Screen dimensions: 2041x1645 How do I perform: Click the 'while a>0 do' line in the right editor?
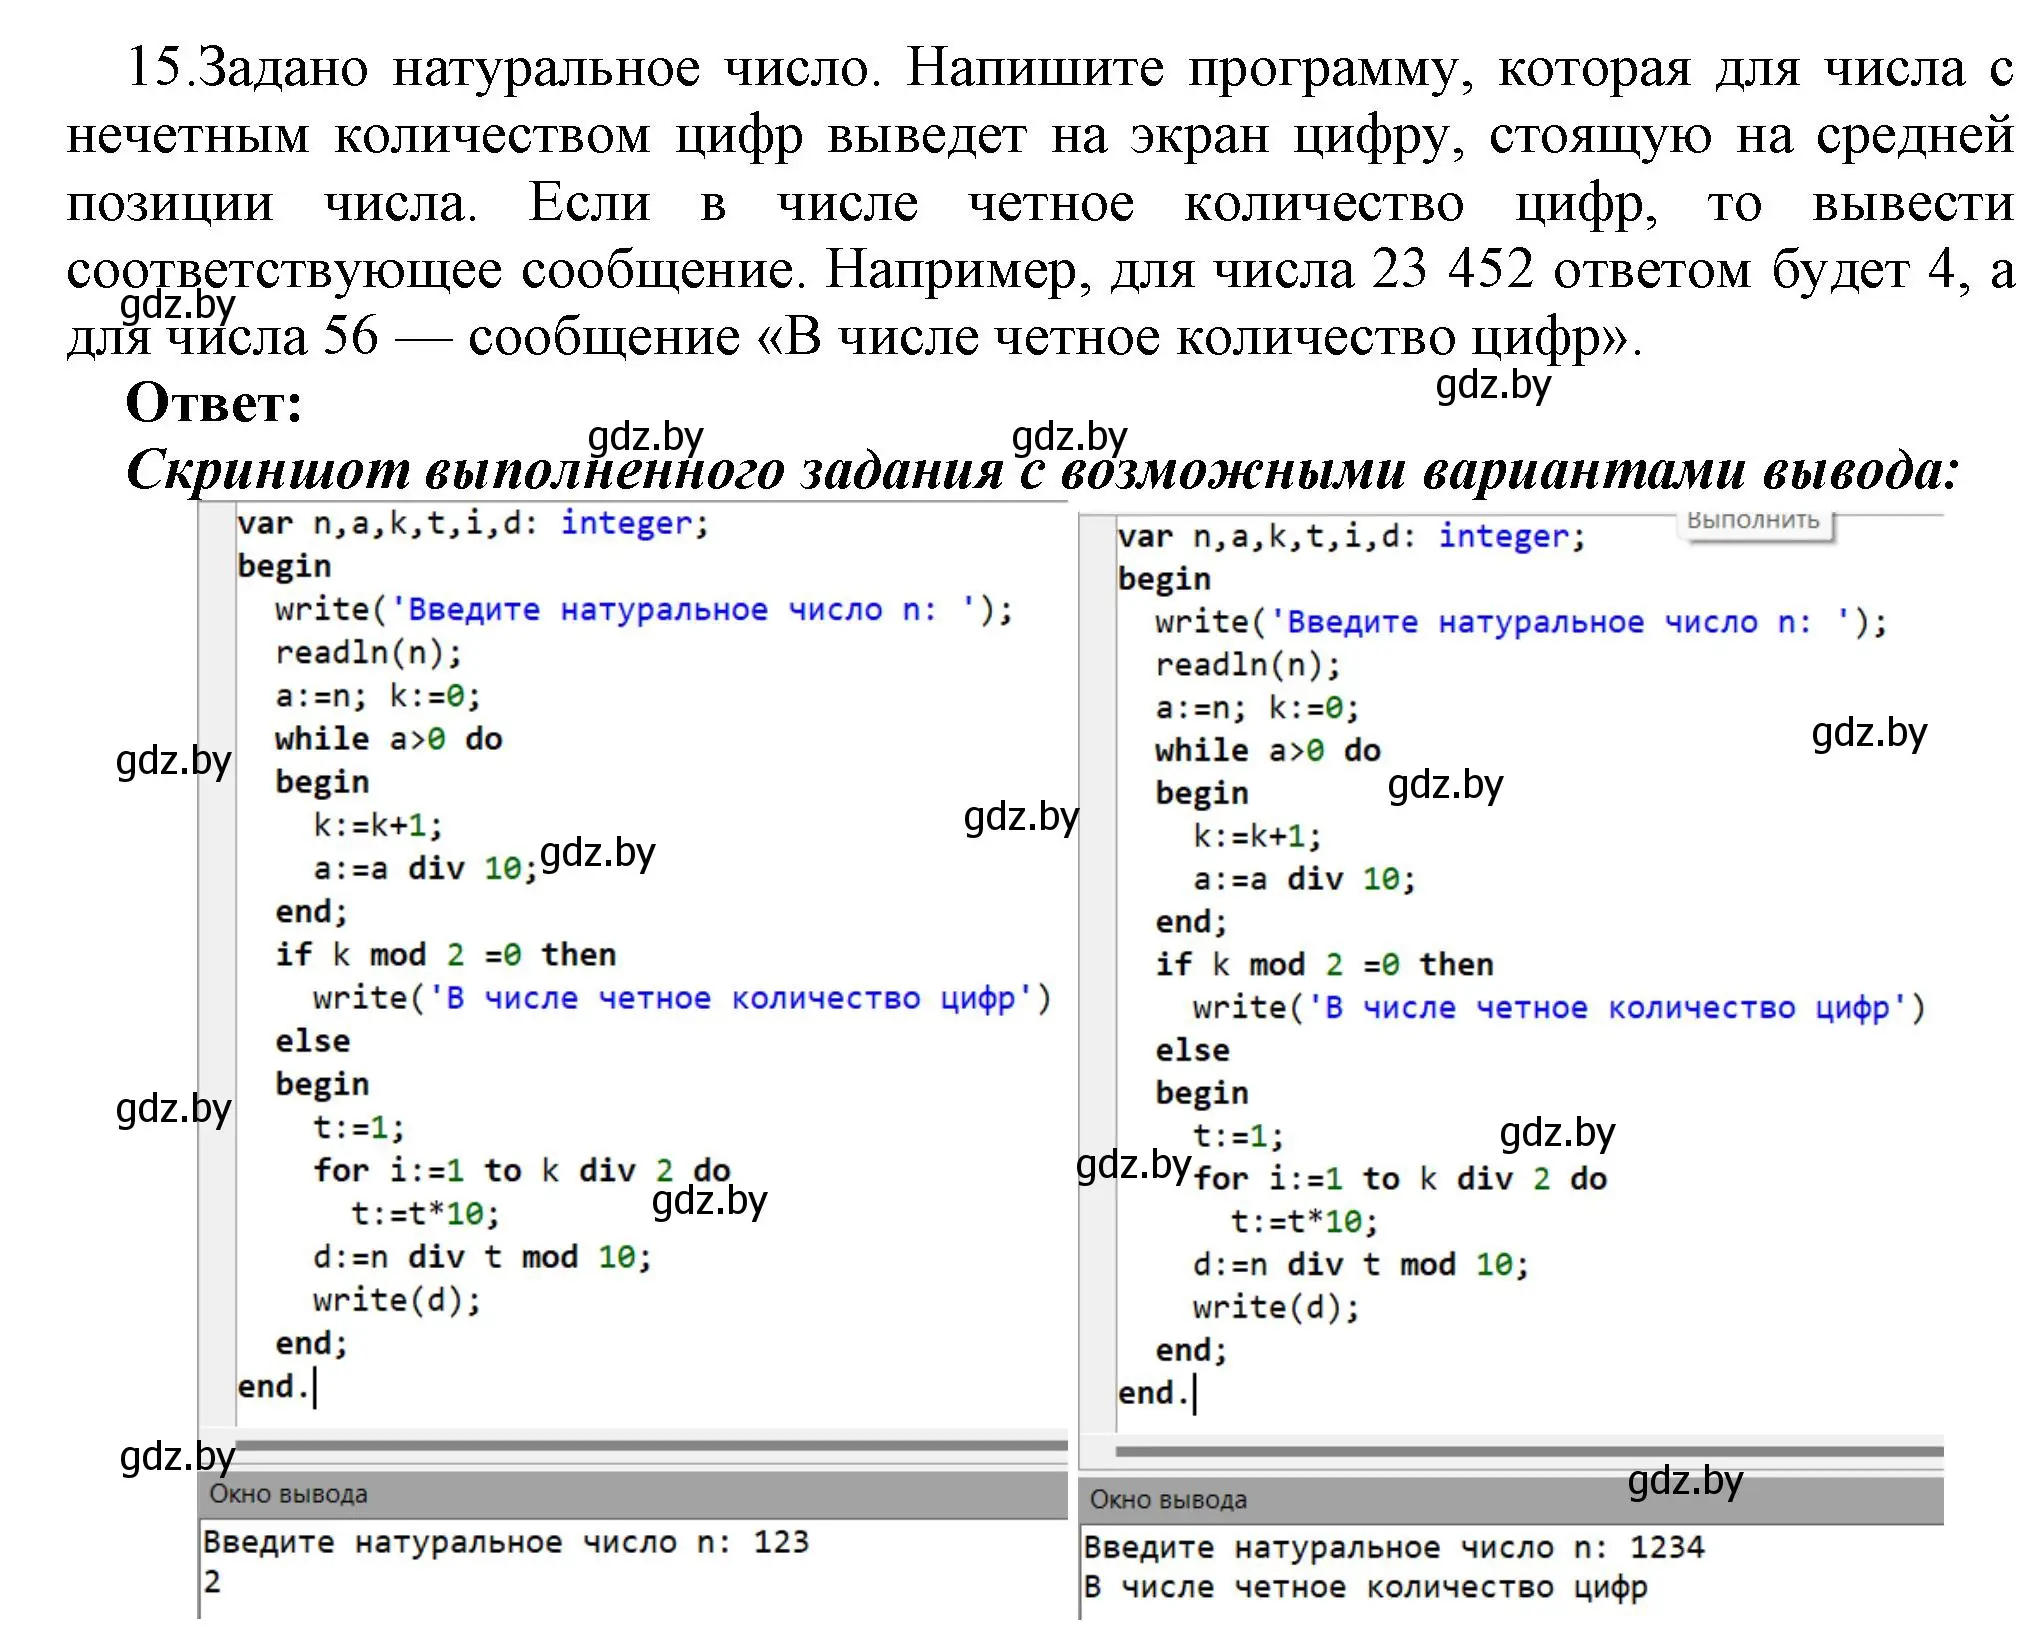(1268, 750)
